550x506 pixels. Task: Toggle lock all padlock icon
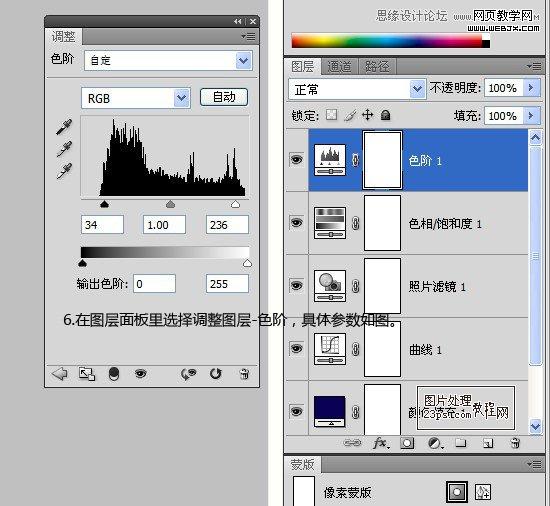pyautogui.click(x=385, y=115)
